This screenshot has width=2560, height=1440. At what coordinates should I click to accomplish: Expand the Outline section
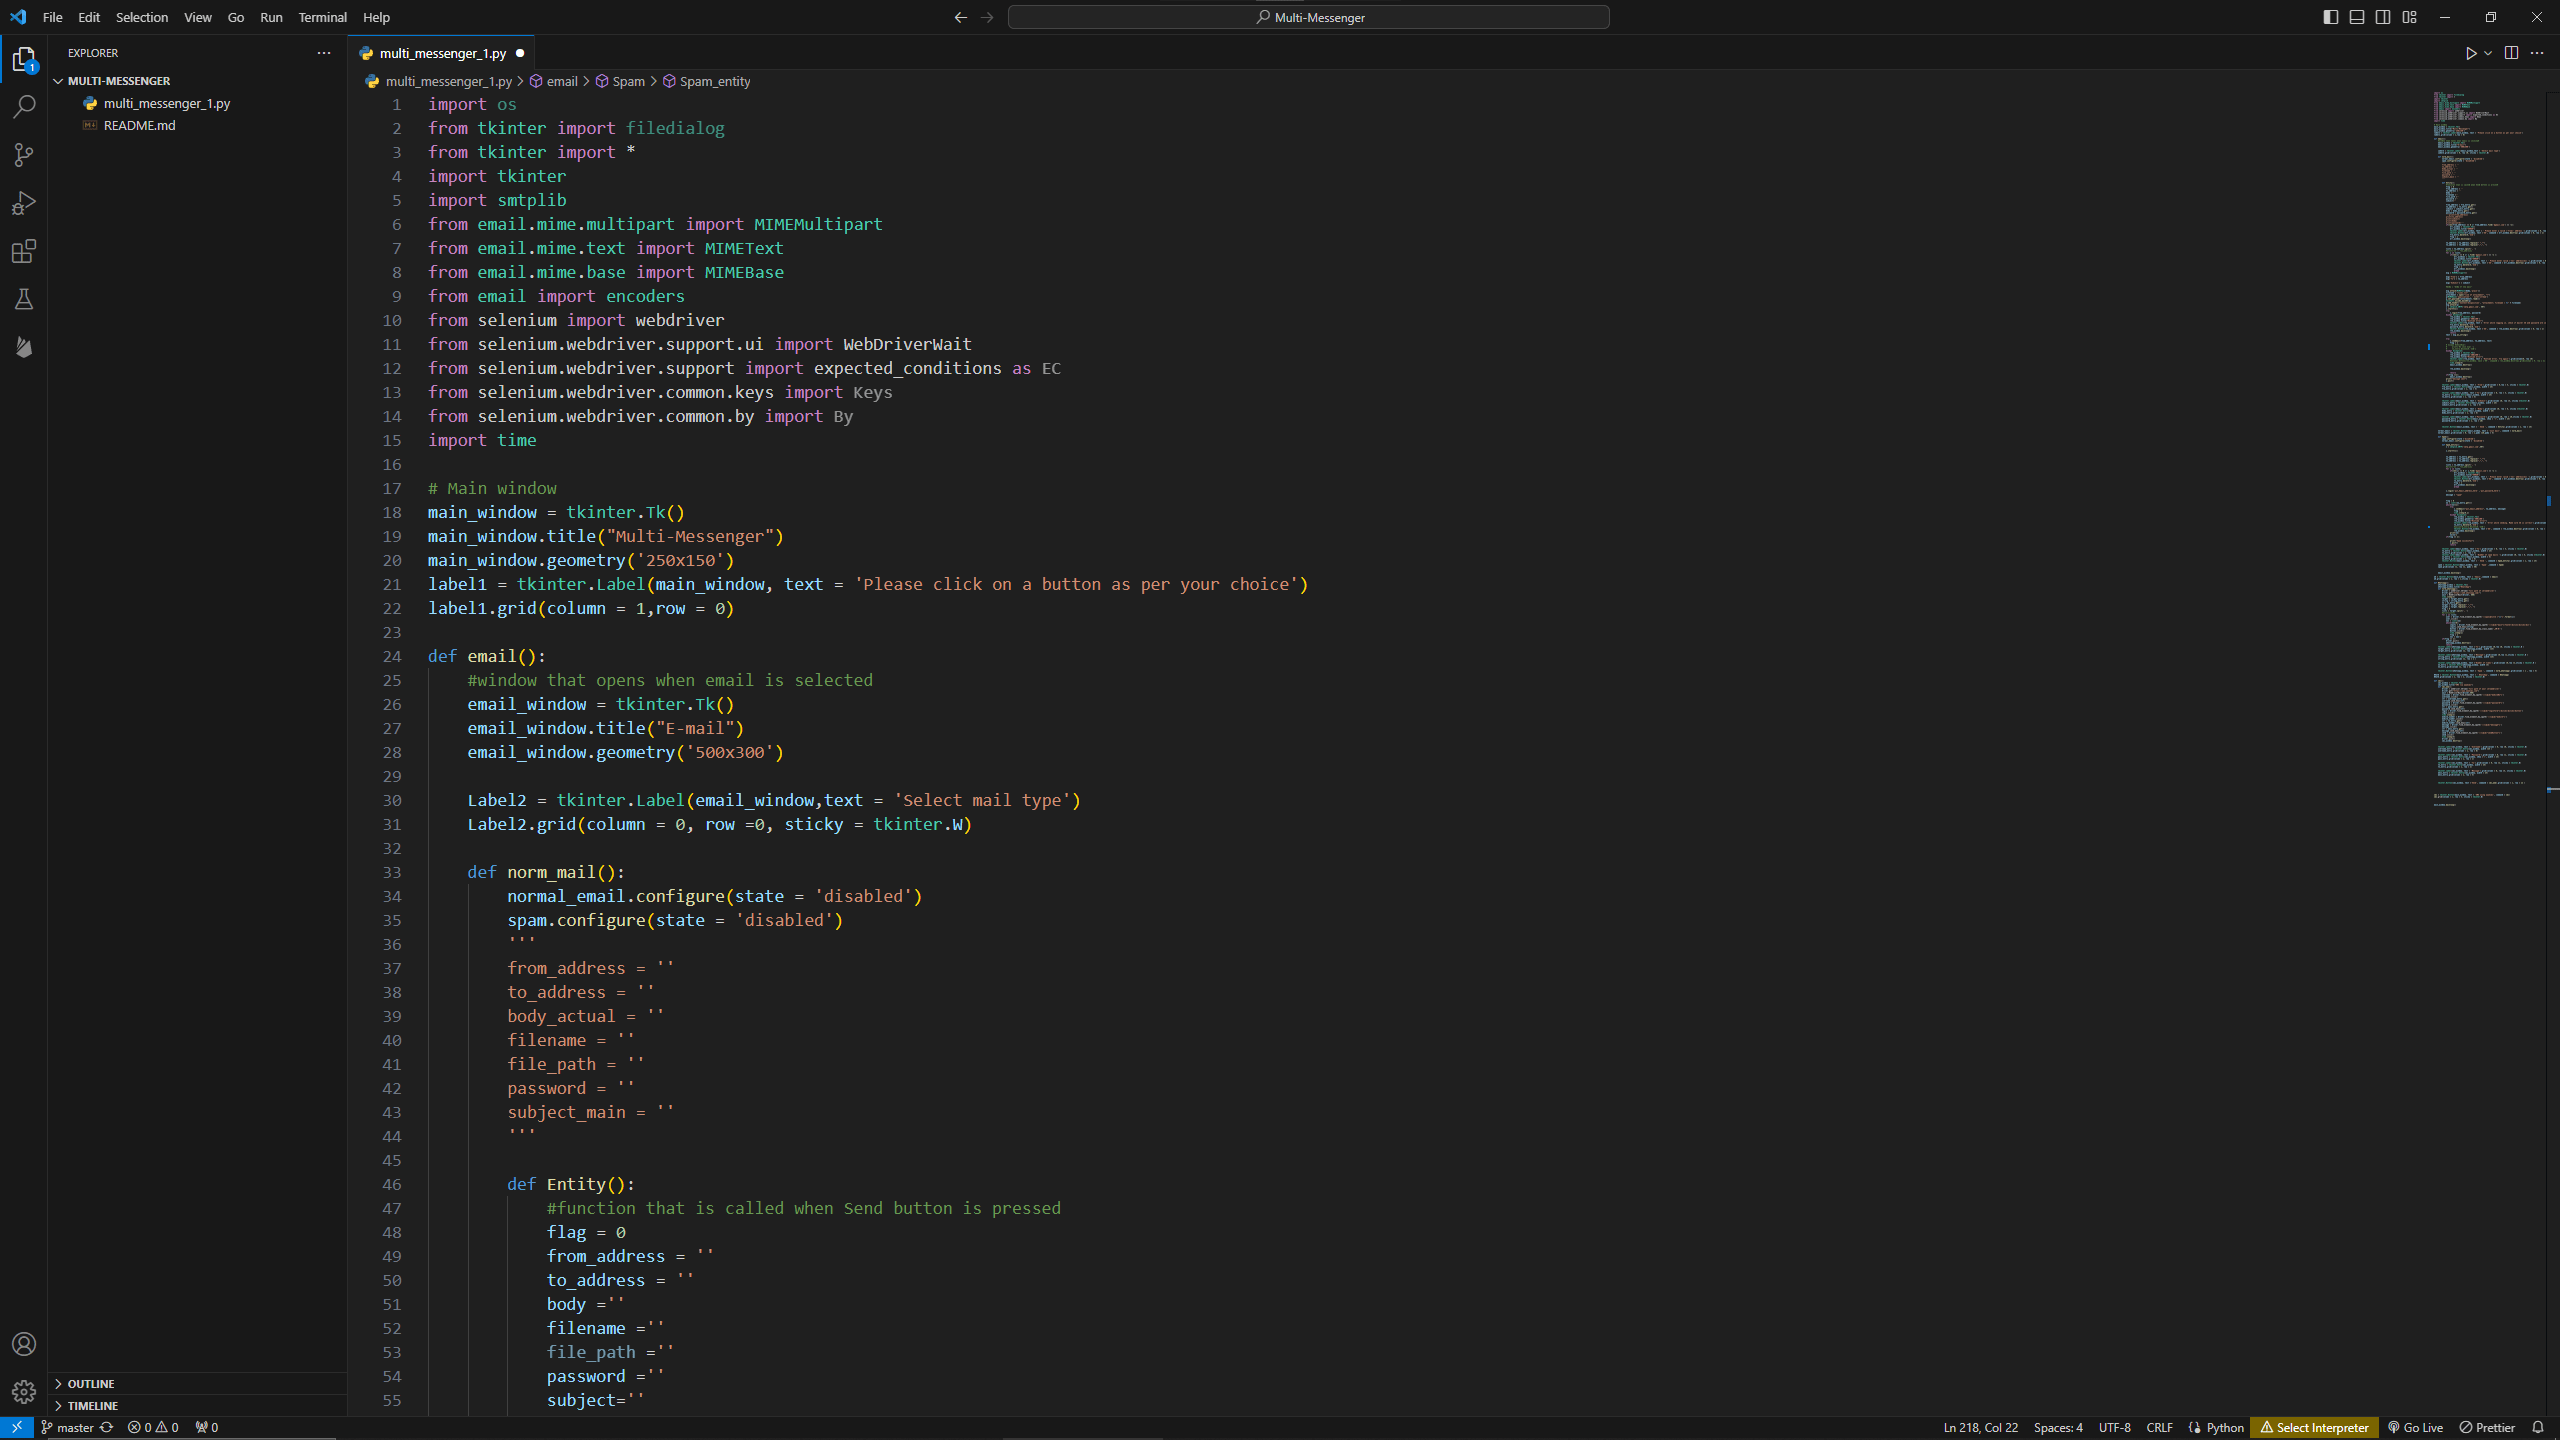coord(91,1384)
